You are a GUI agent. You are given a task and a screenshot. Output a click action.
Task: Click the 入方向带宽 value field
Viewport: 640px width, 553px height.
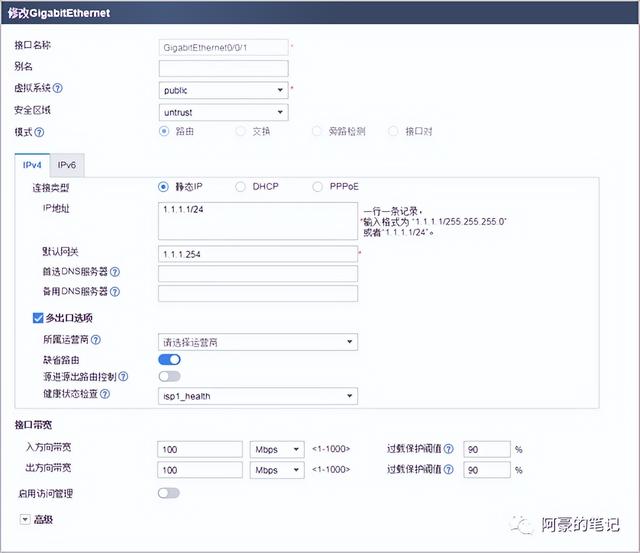(x=200, y=449)
